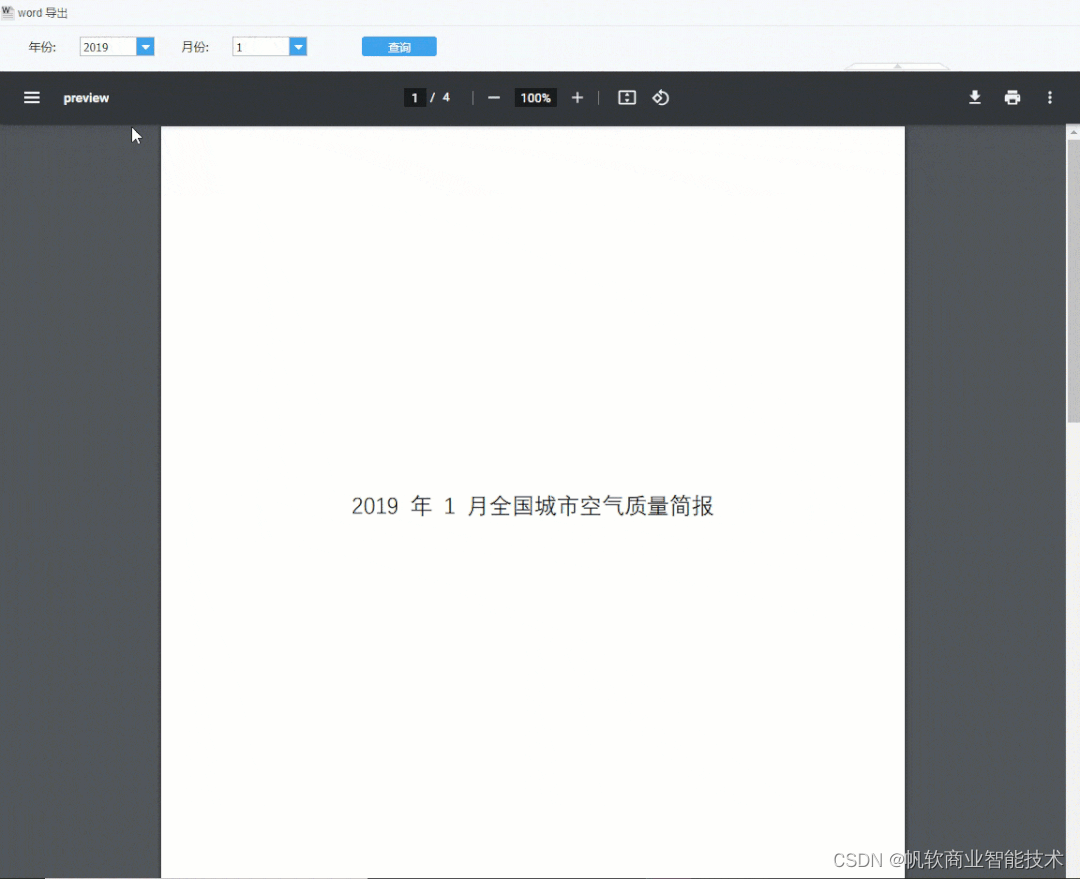The width and height of the screenshot is (1080, 879).
Task: Click the 查询 button
Action: 399,47
